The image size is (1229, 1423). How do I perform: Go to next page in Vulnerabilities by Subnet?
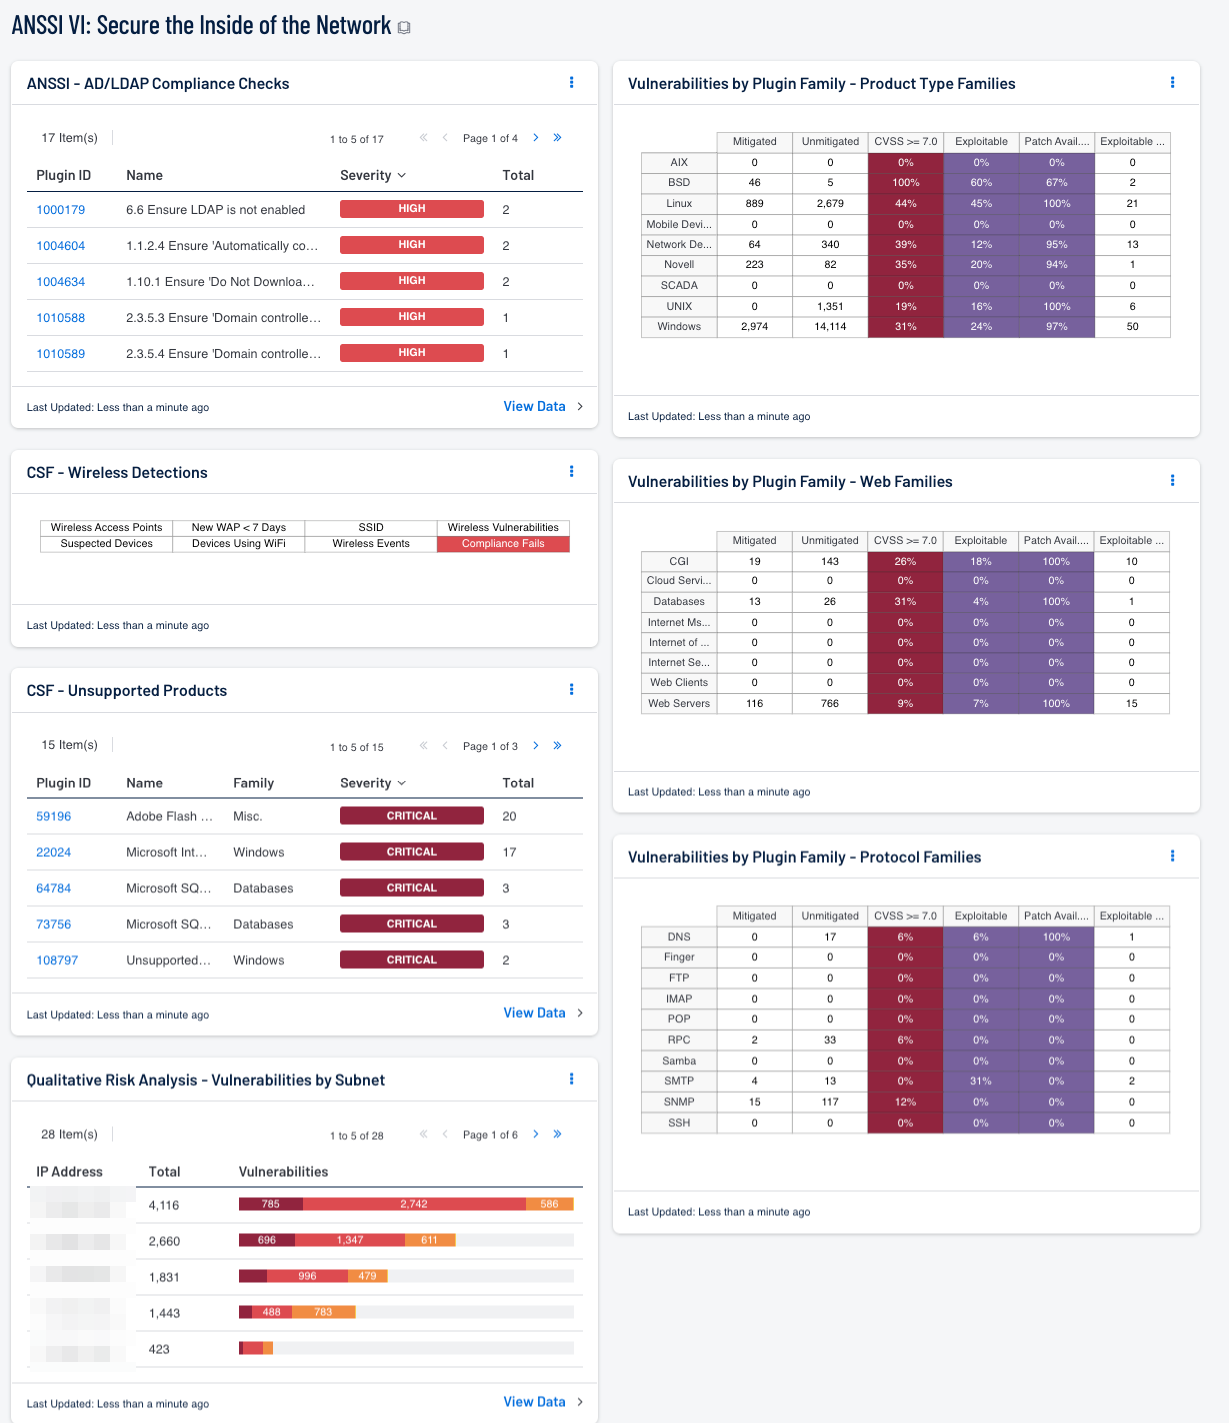(x=536, y=1134)
